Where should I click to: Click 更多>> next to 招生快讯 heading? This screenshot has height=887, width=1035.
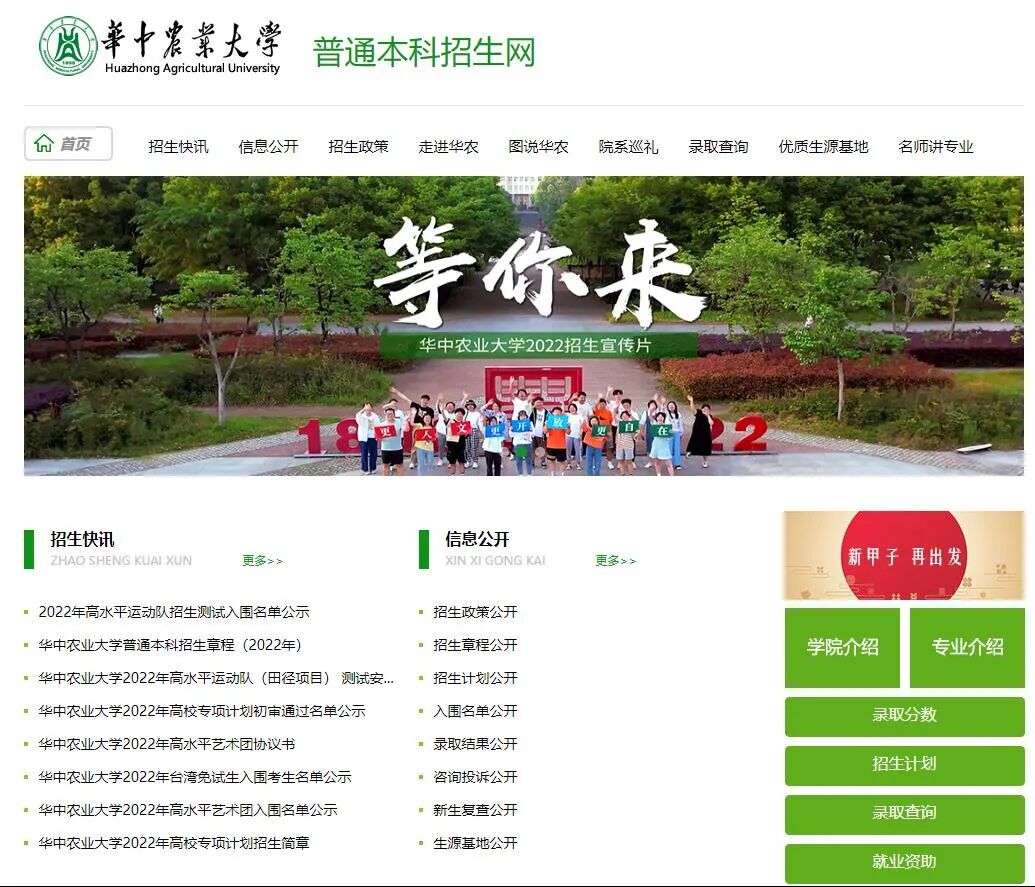point(262,560)
